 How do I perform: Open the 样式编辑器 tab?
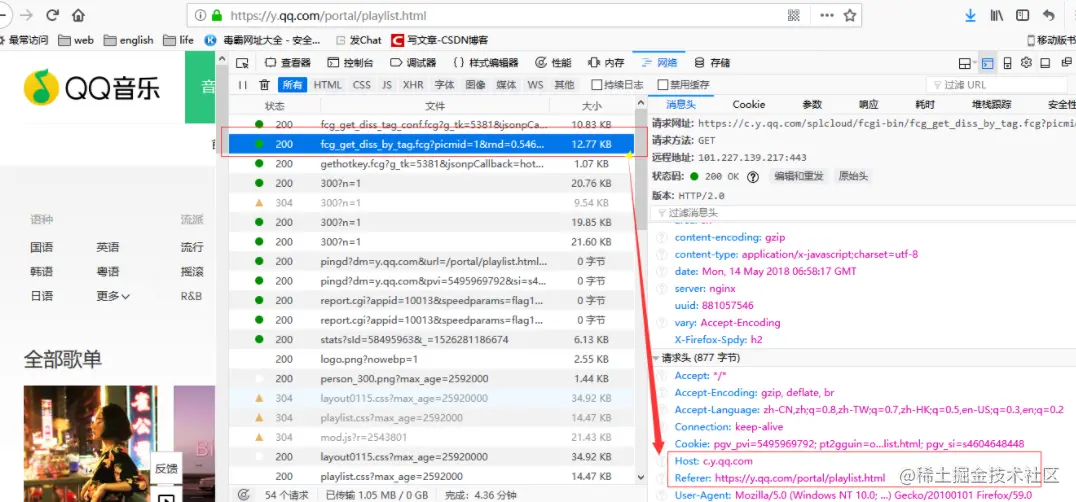[486, 63]
